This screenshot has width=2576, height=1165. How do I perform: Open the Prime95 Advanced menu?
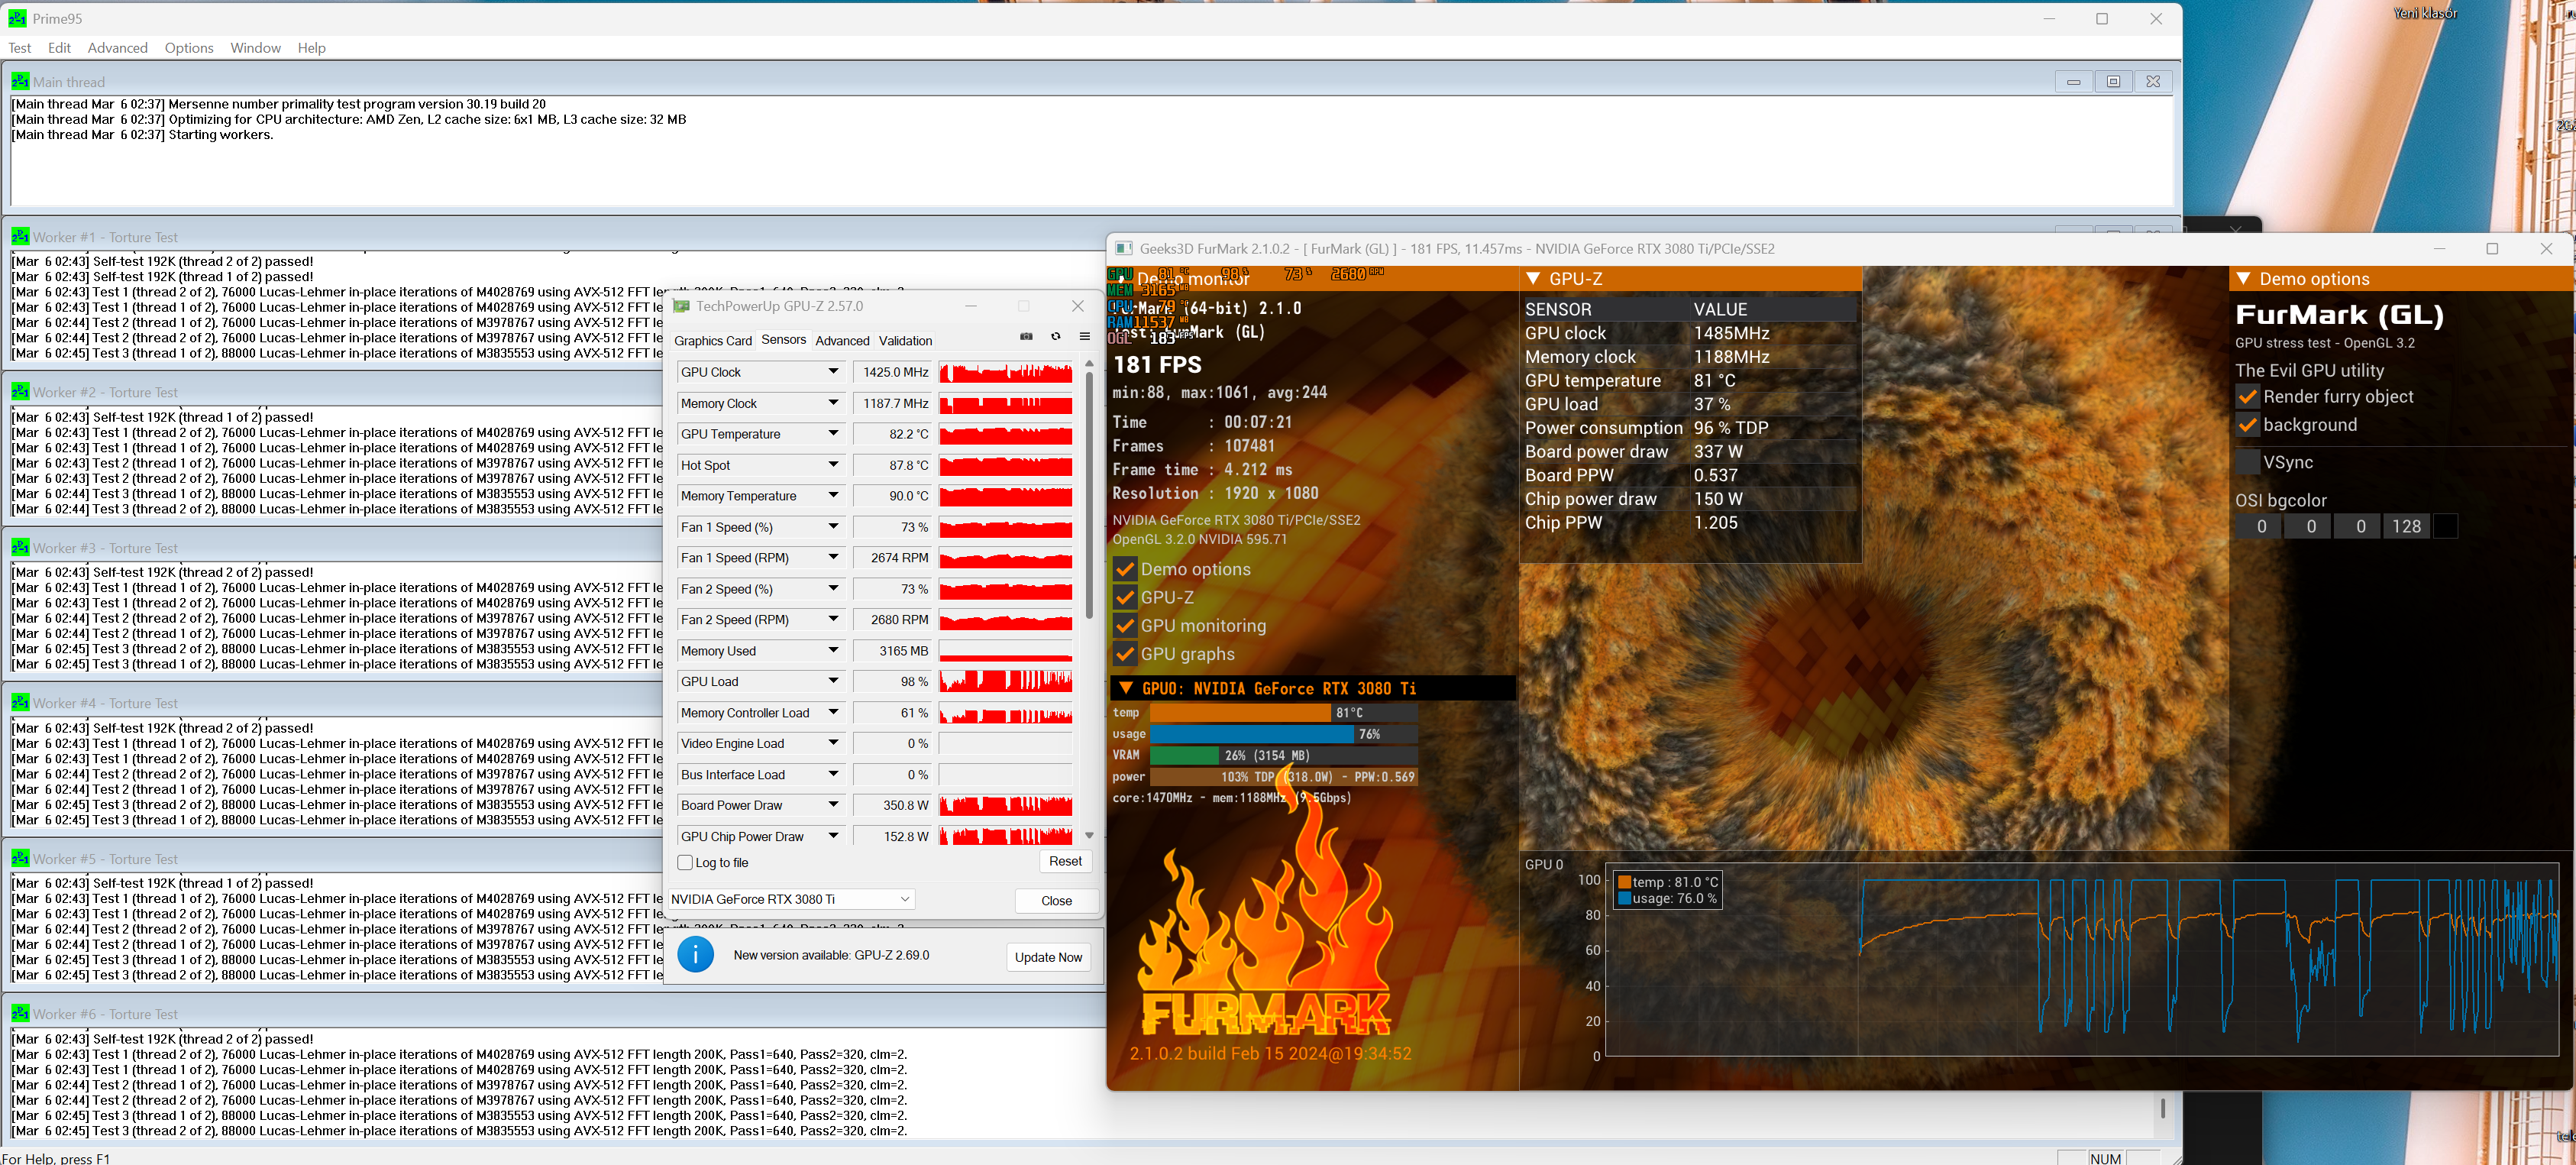tap(117, 48)
